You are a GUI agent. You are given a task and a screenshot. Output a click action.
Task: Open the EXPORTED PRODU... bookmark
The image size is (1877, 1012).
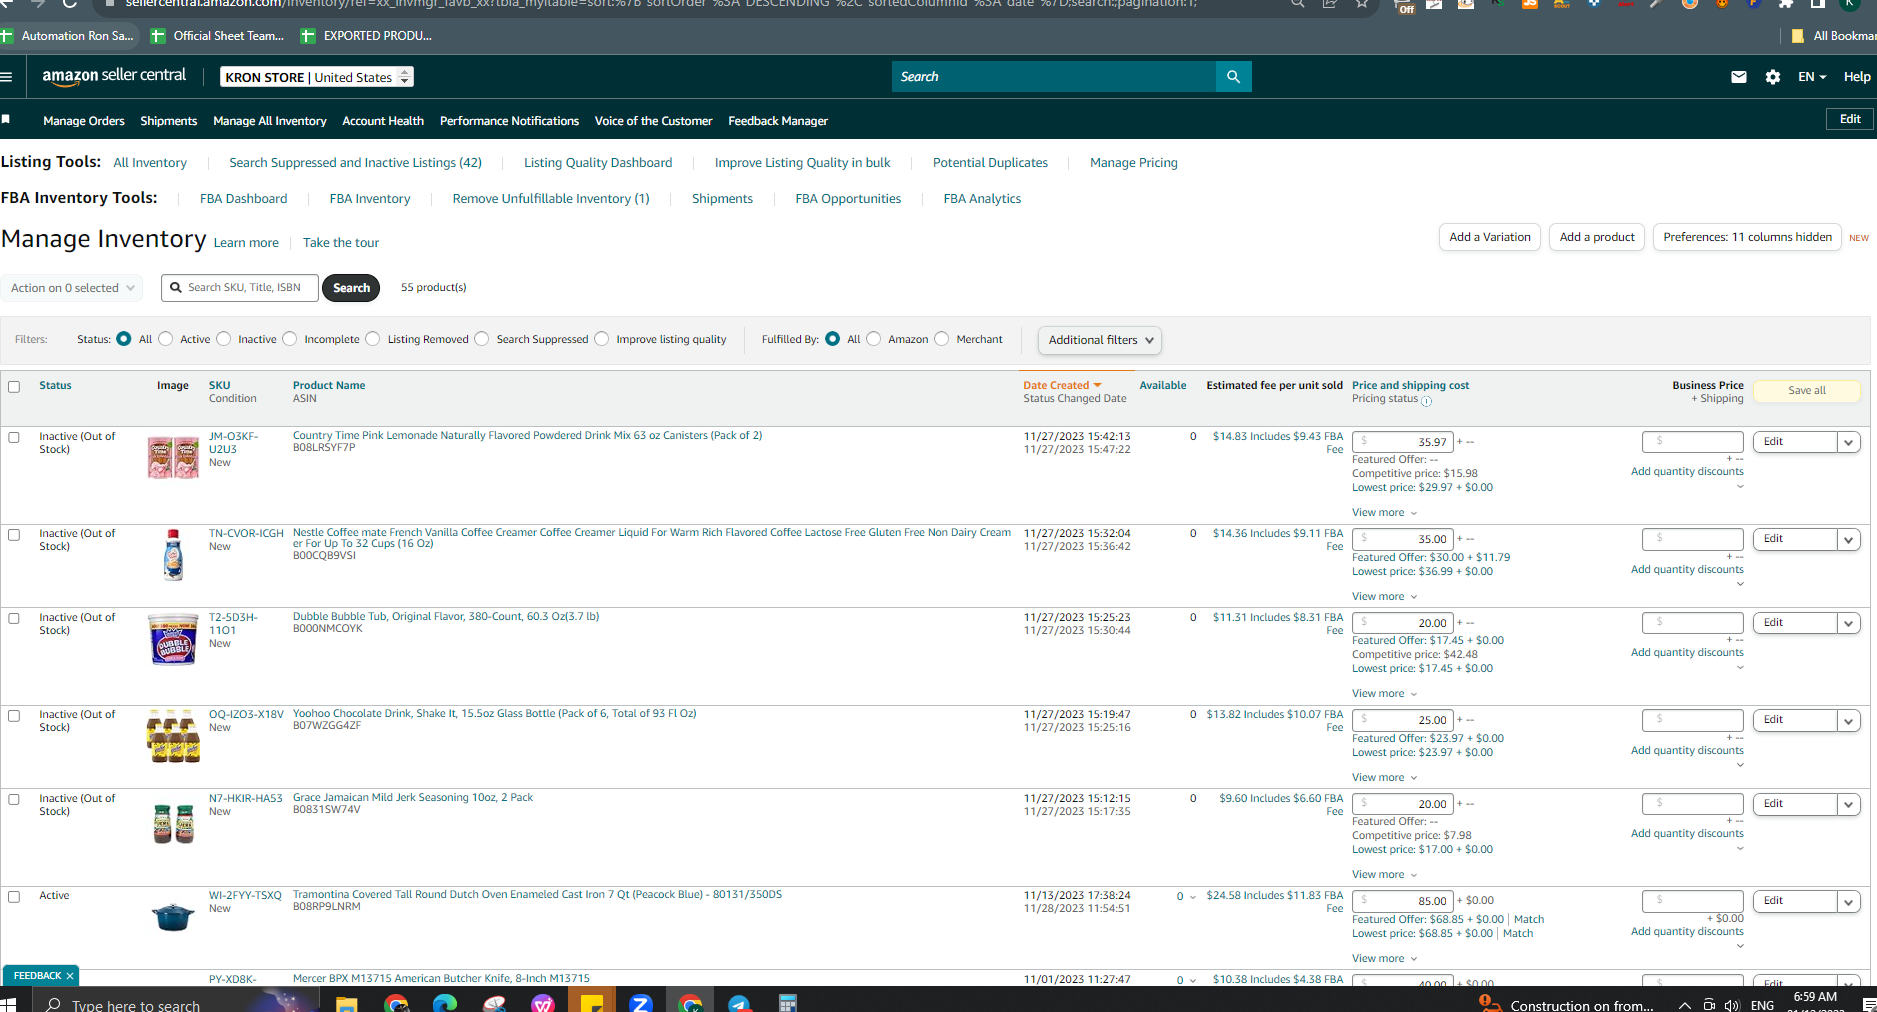[x=366, y=36]
